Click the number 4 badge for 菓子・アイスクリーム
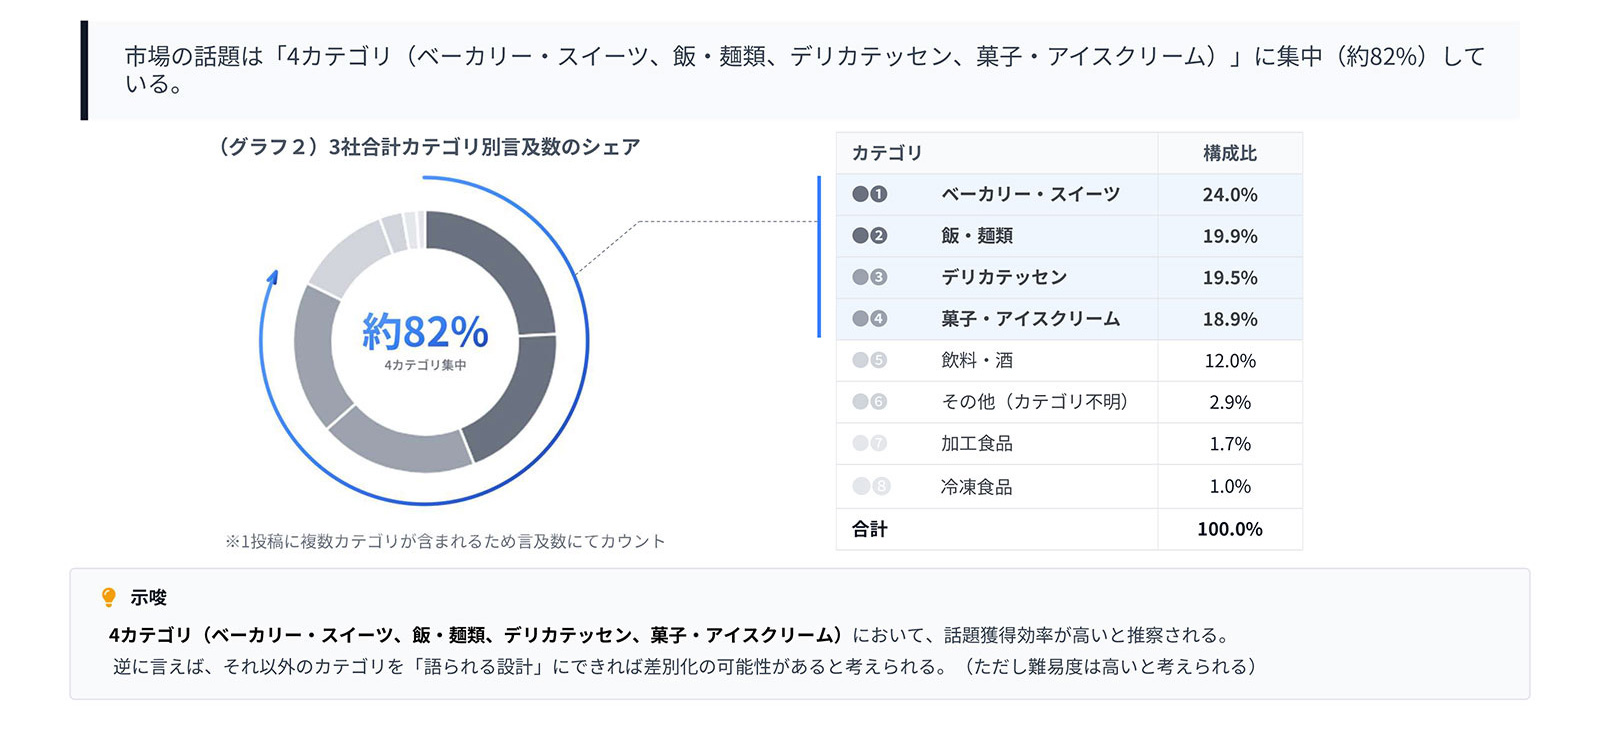This screenshot has height=740, width=1600. (879, 319)
